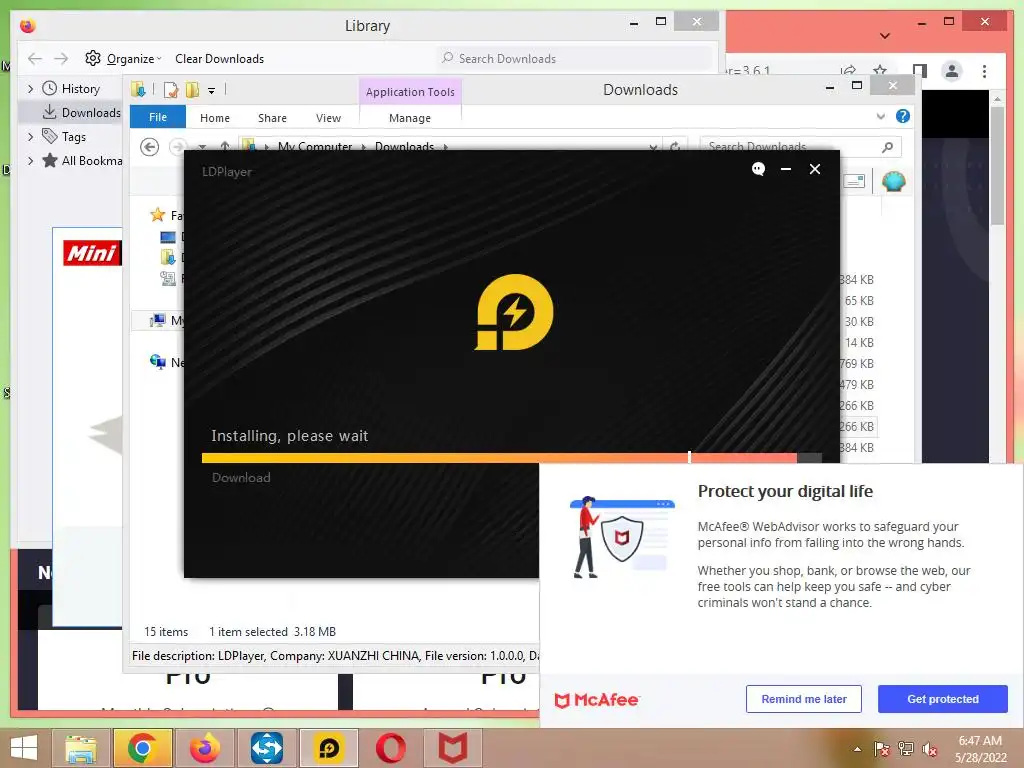Go back in the Library window

[x=35, y=59]
